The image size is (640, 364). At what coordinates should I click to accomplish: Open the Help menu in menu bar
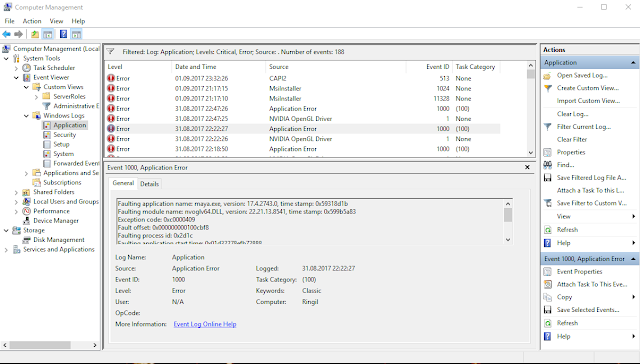tap(78, 21)
